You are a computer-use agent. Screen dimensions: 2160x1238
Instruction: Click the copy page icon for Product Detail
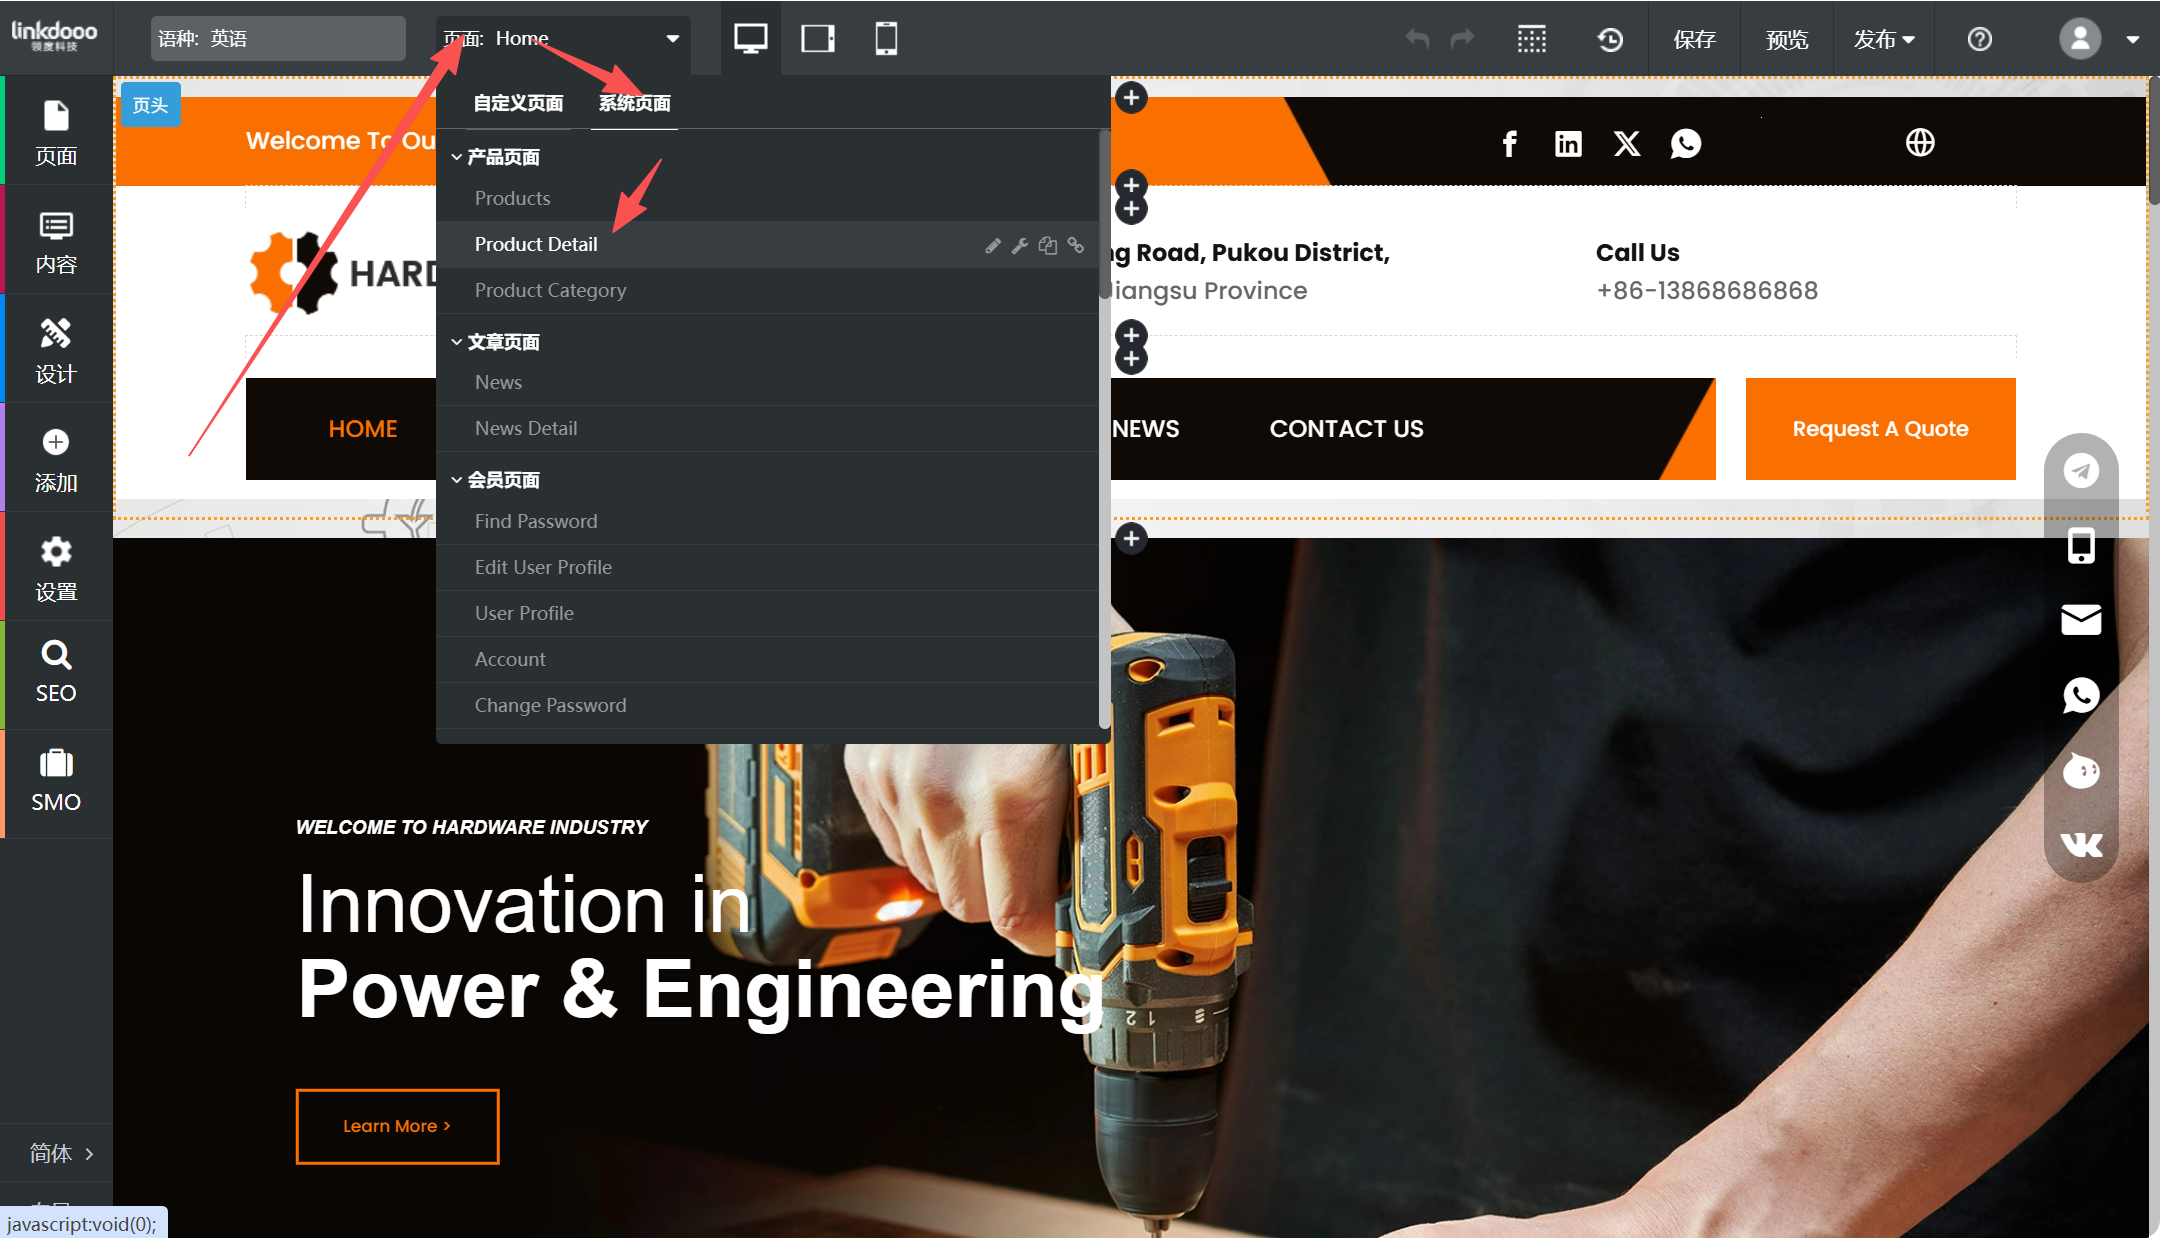click(x=1047, y=245)
